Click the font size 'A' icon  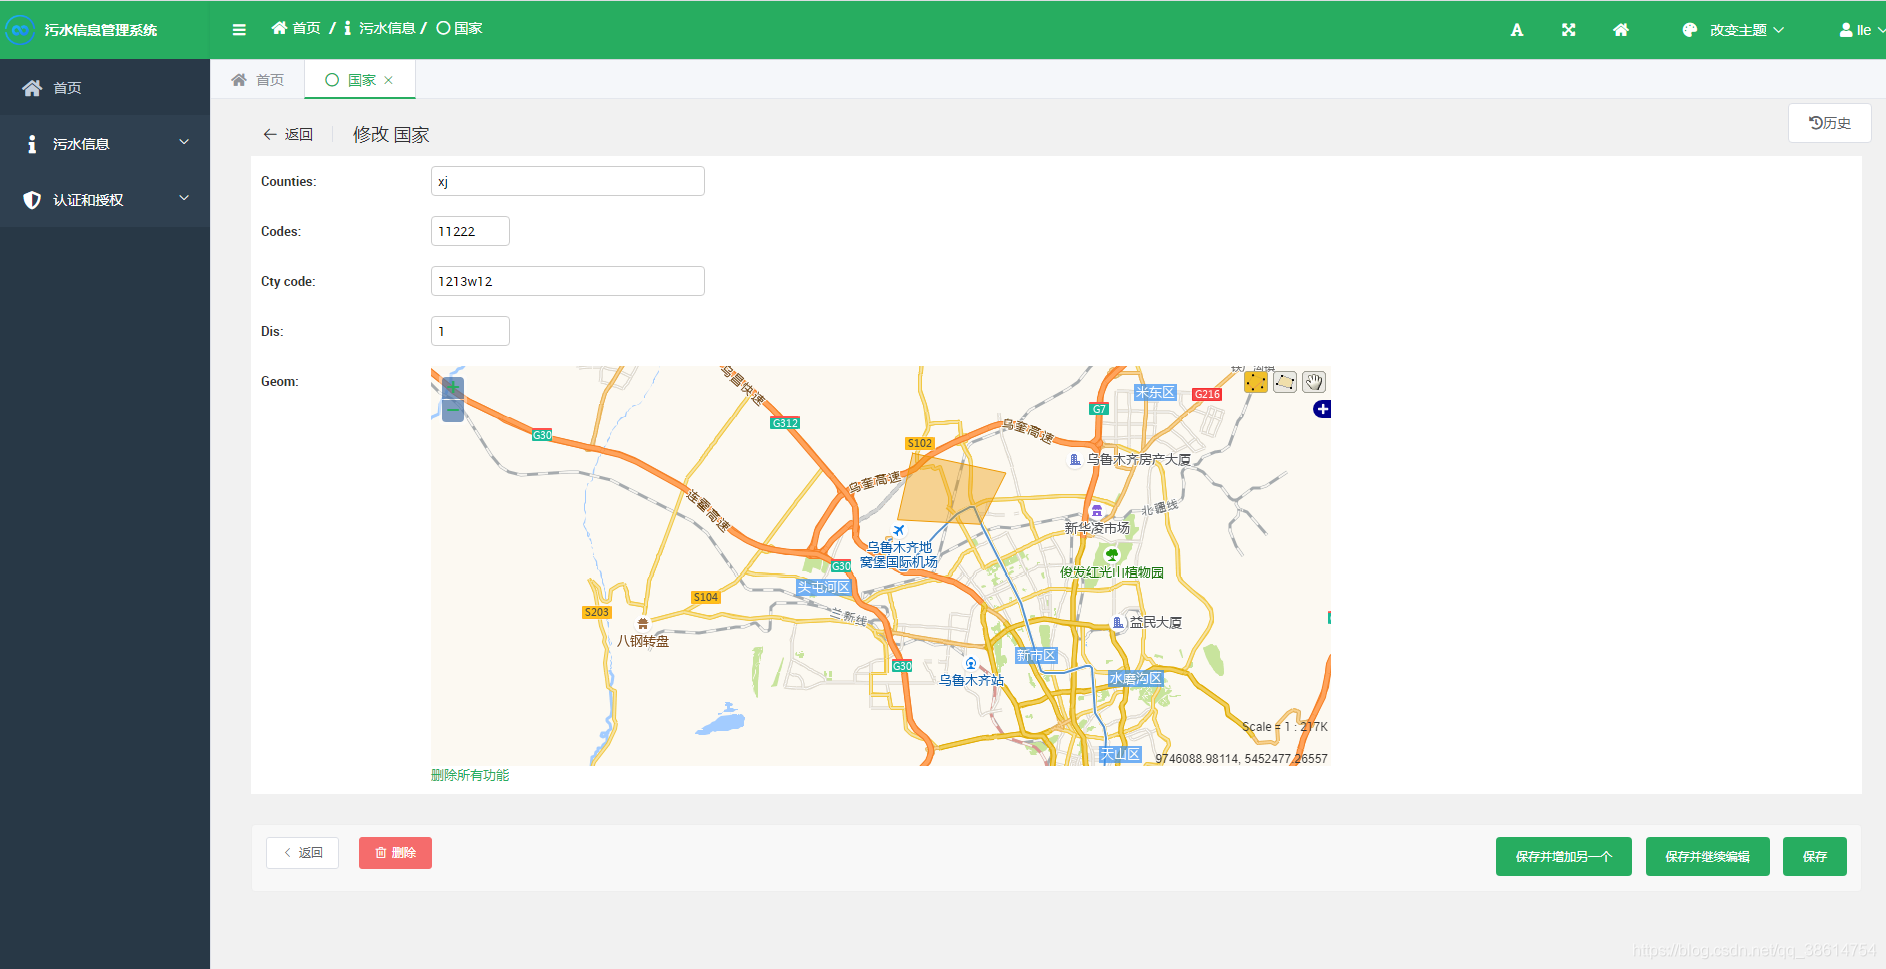(1516, 30)
